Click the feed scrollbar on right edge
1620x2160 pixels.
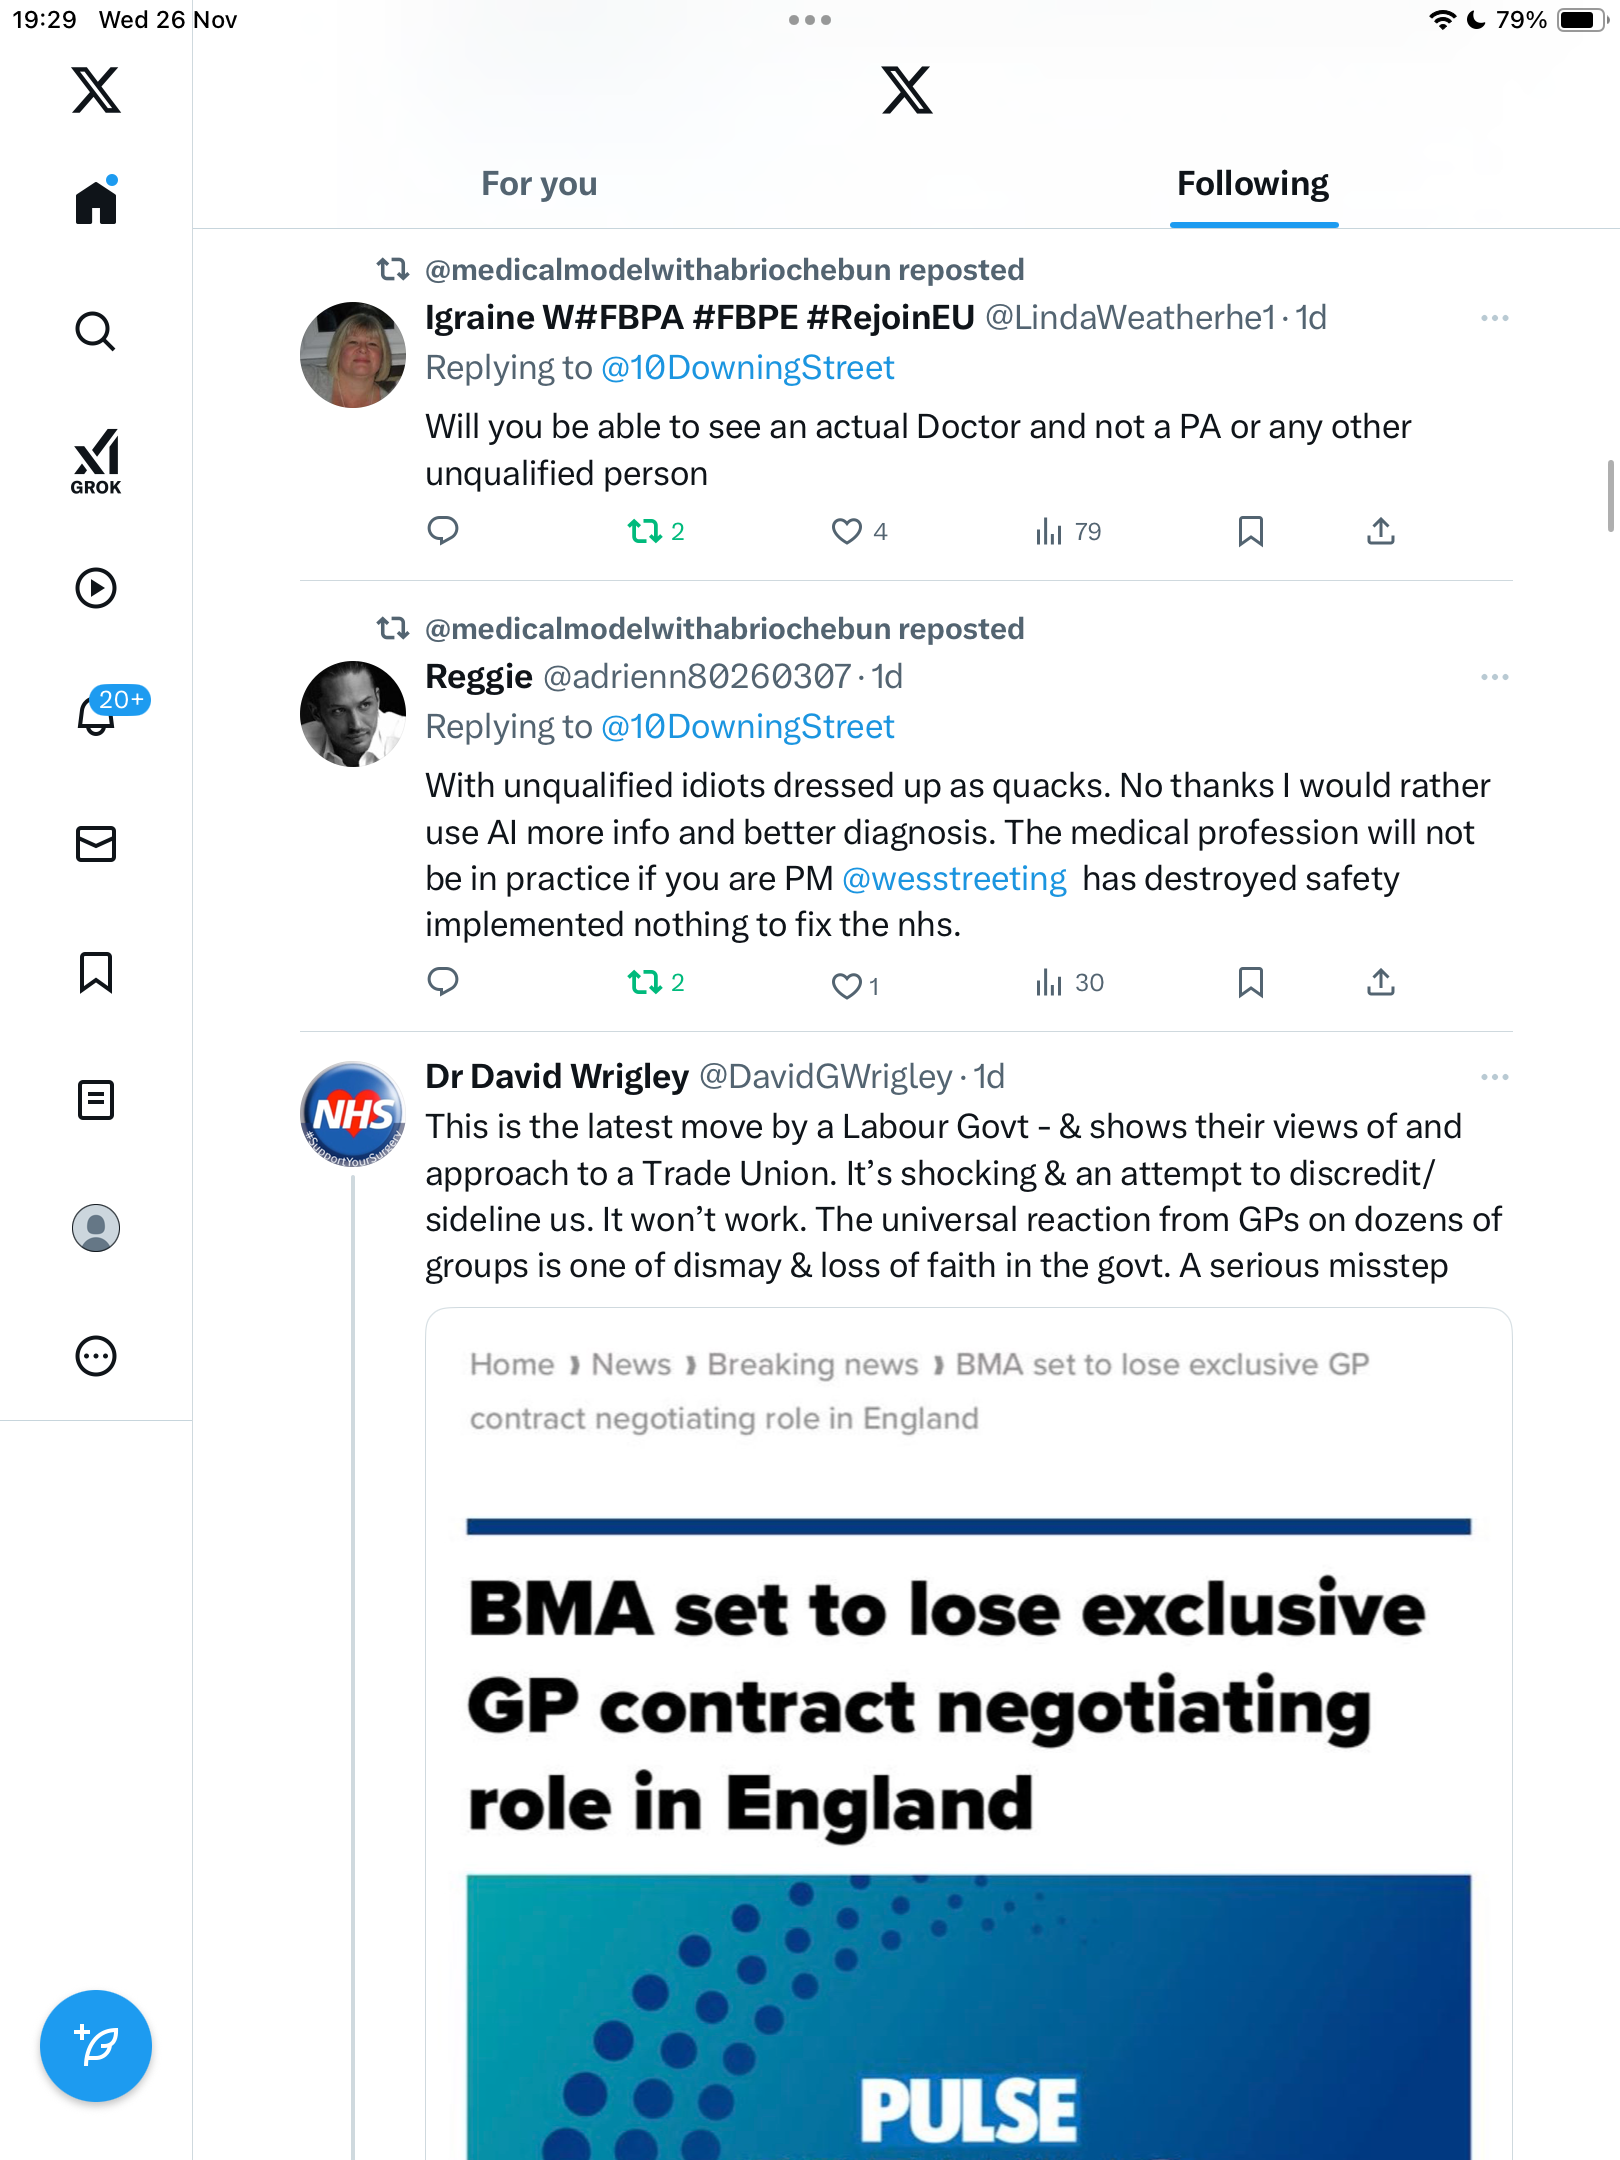click(1610, 496)
